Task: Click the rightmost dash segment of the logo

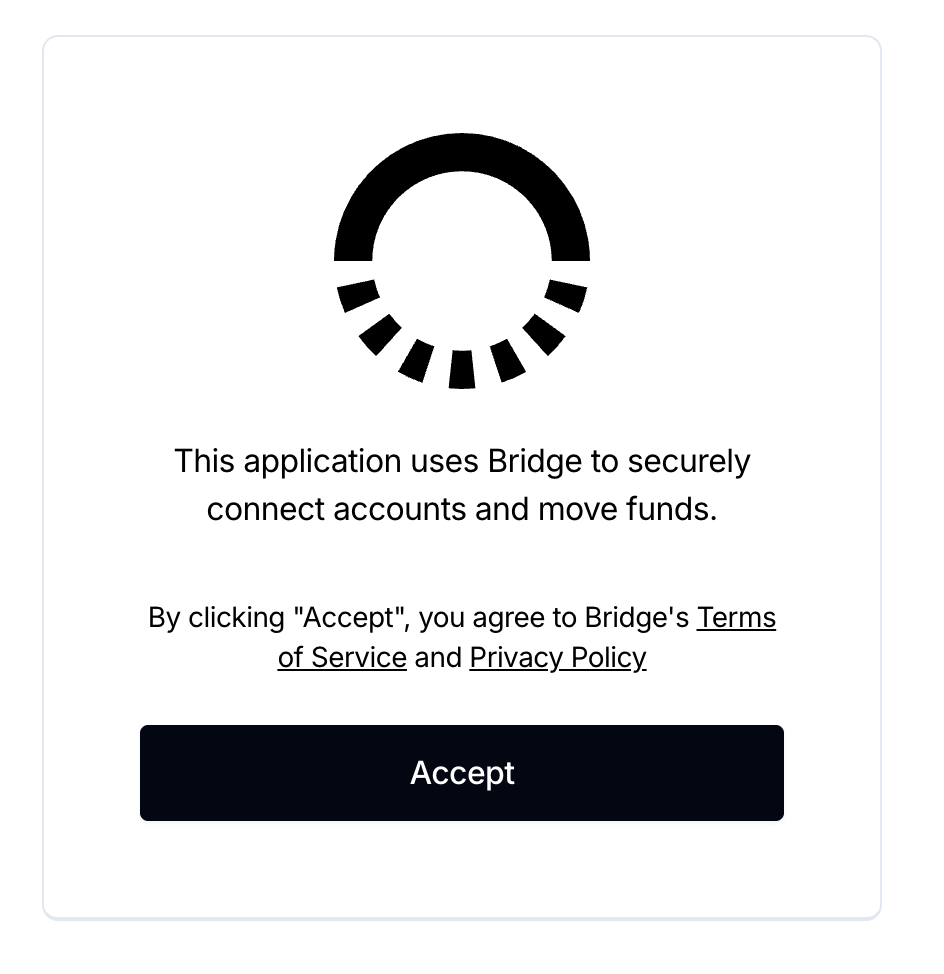Action: [566, 295]
